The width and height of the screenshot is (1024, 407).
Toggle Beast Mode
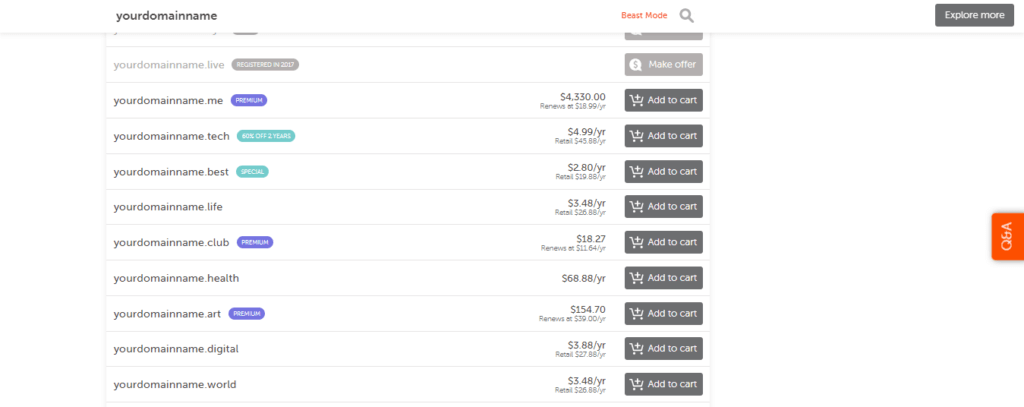click(x=644, y=15)
